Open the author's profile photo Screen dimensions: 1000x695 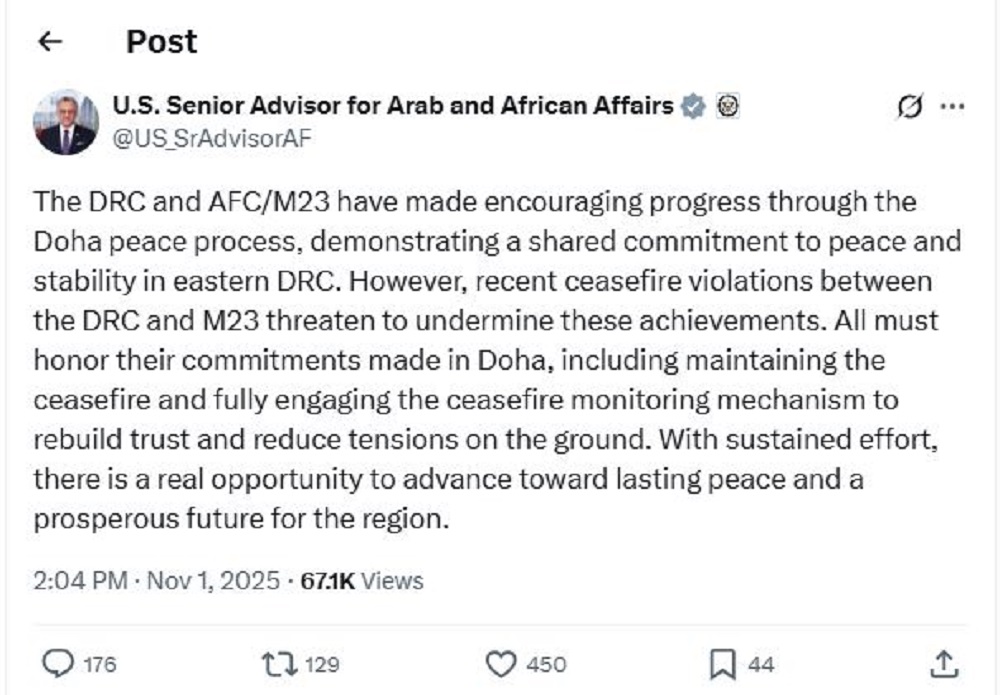(x=66, y=121)
